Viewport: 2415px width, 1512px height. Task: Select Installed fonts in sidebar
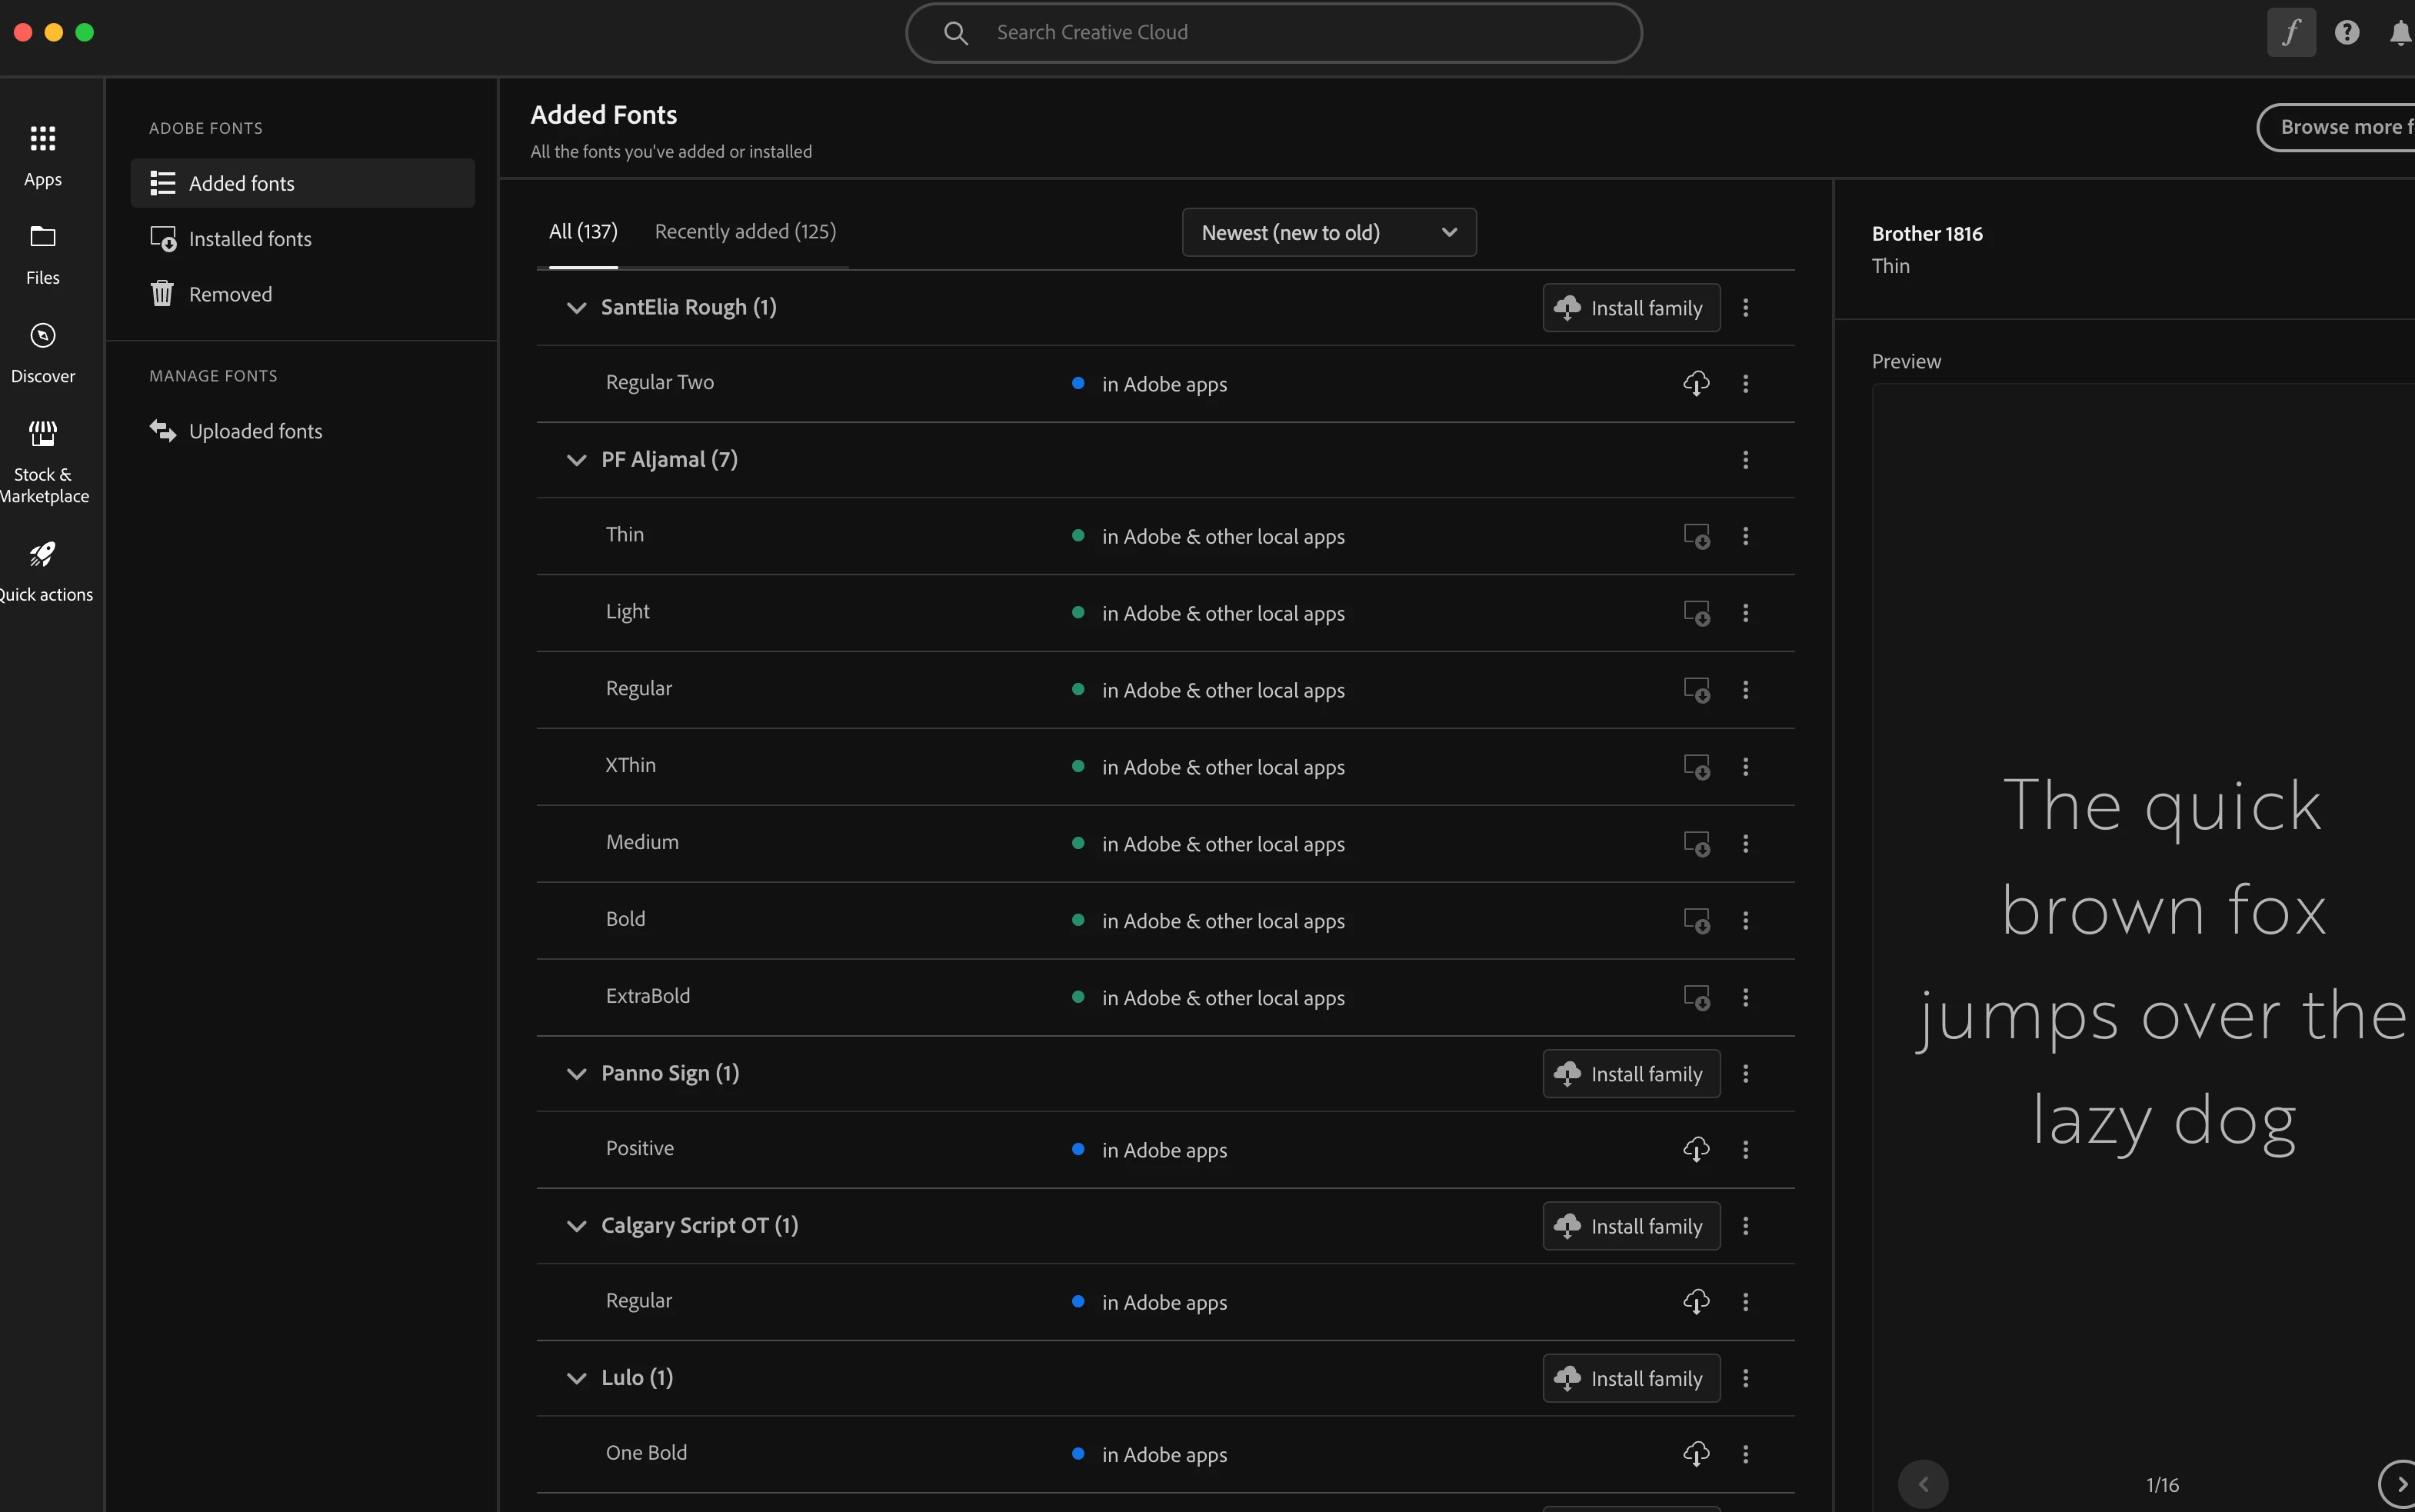pyautogui.click(x=250, y=239)
